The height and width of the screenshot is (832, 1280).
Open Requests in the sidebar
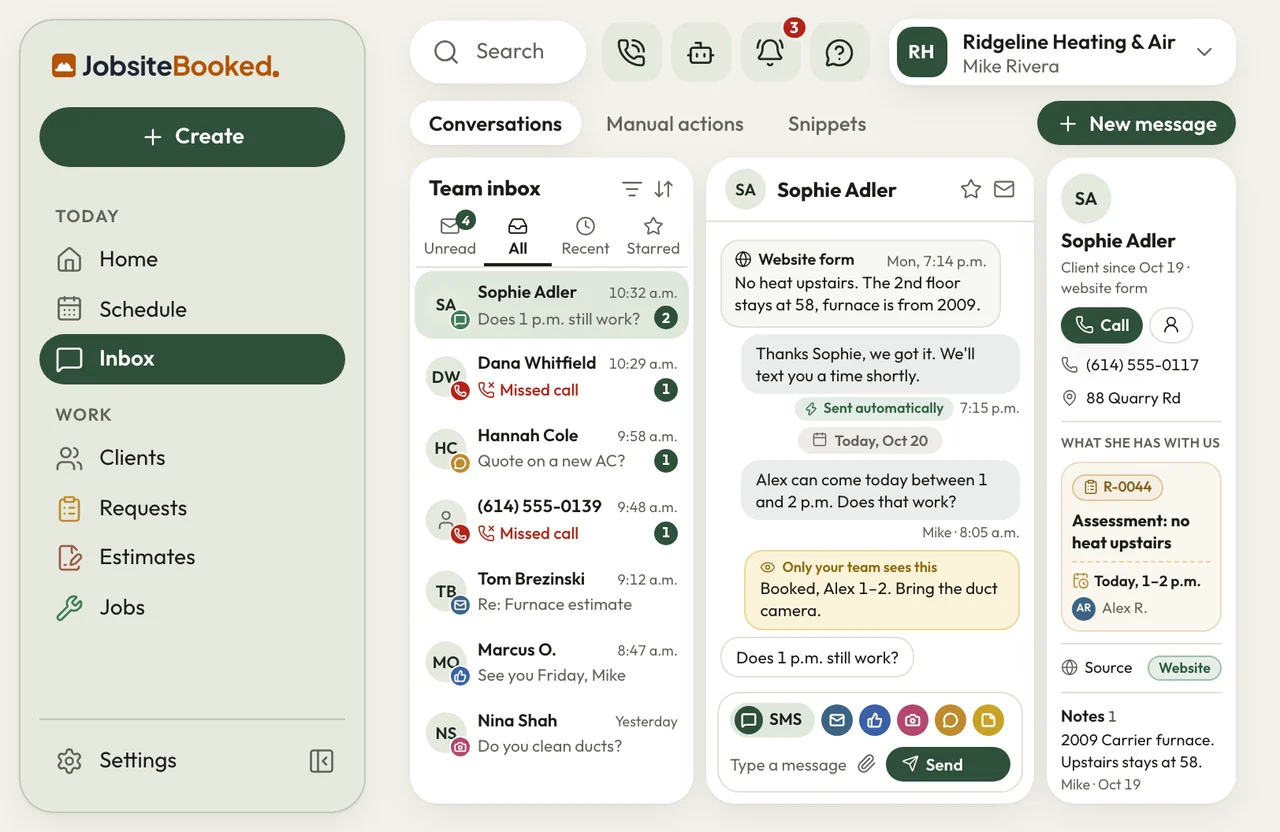pyautogui.click(x=192, y=508)
